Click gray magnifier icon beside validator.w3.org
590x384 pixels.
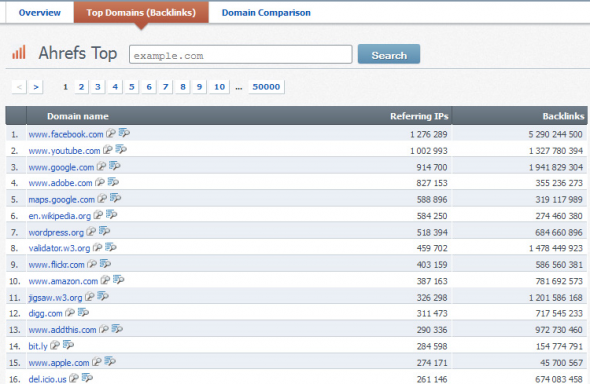click(x=97, y=247)
